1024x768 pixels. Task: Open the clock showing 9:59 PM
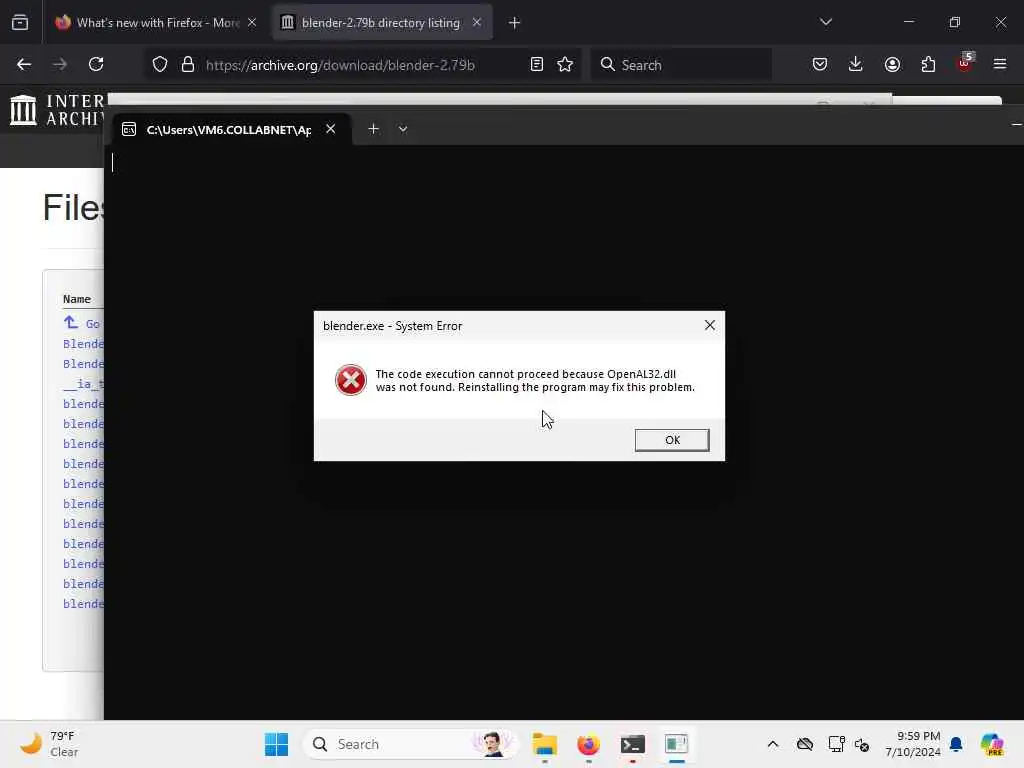click(x=912, y=744)
